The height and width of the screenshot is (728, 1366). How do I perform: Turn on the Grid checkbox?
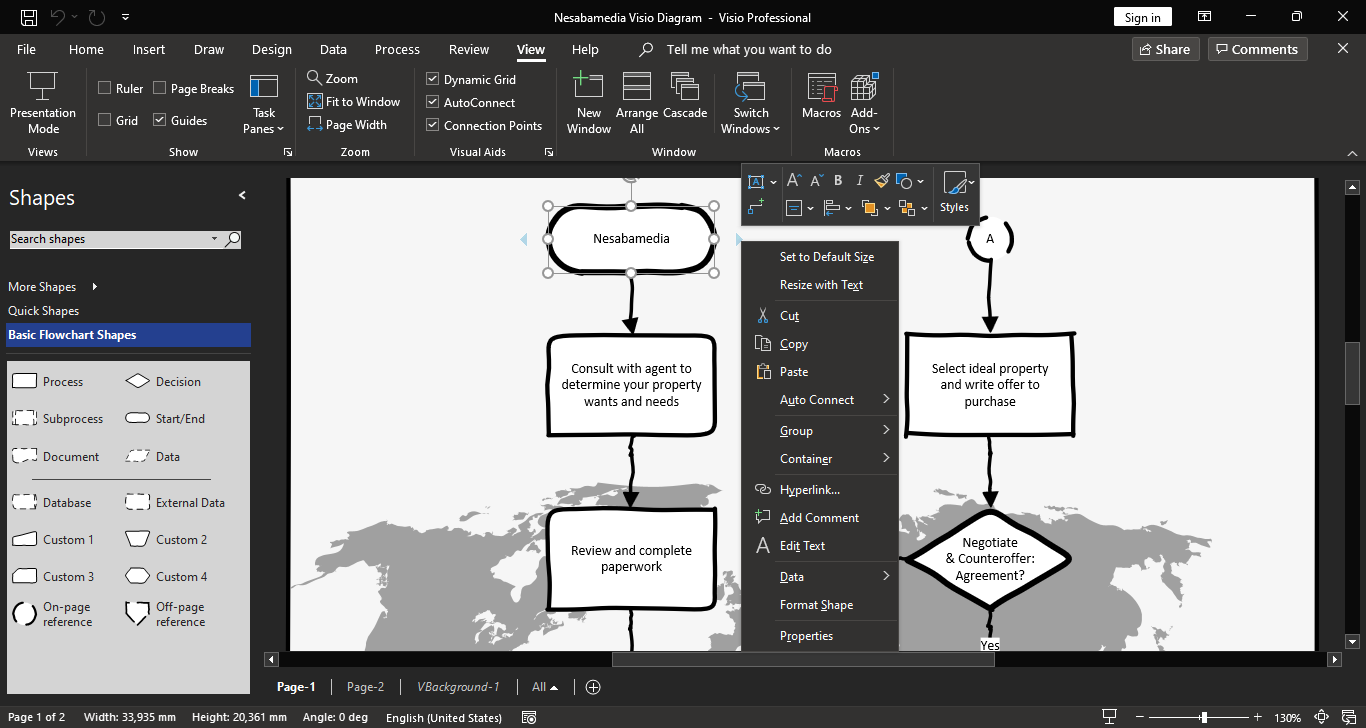tap(105, 120)
